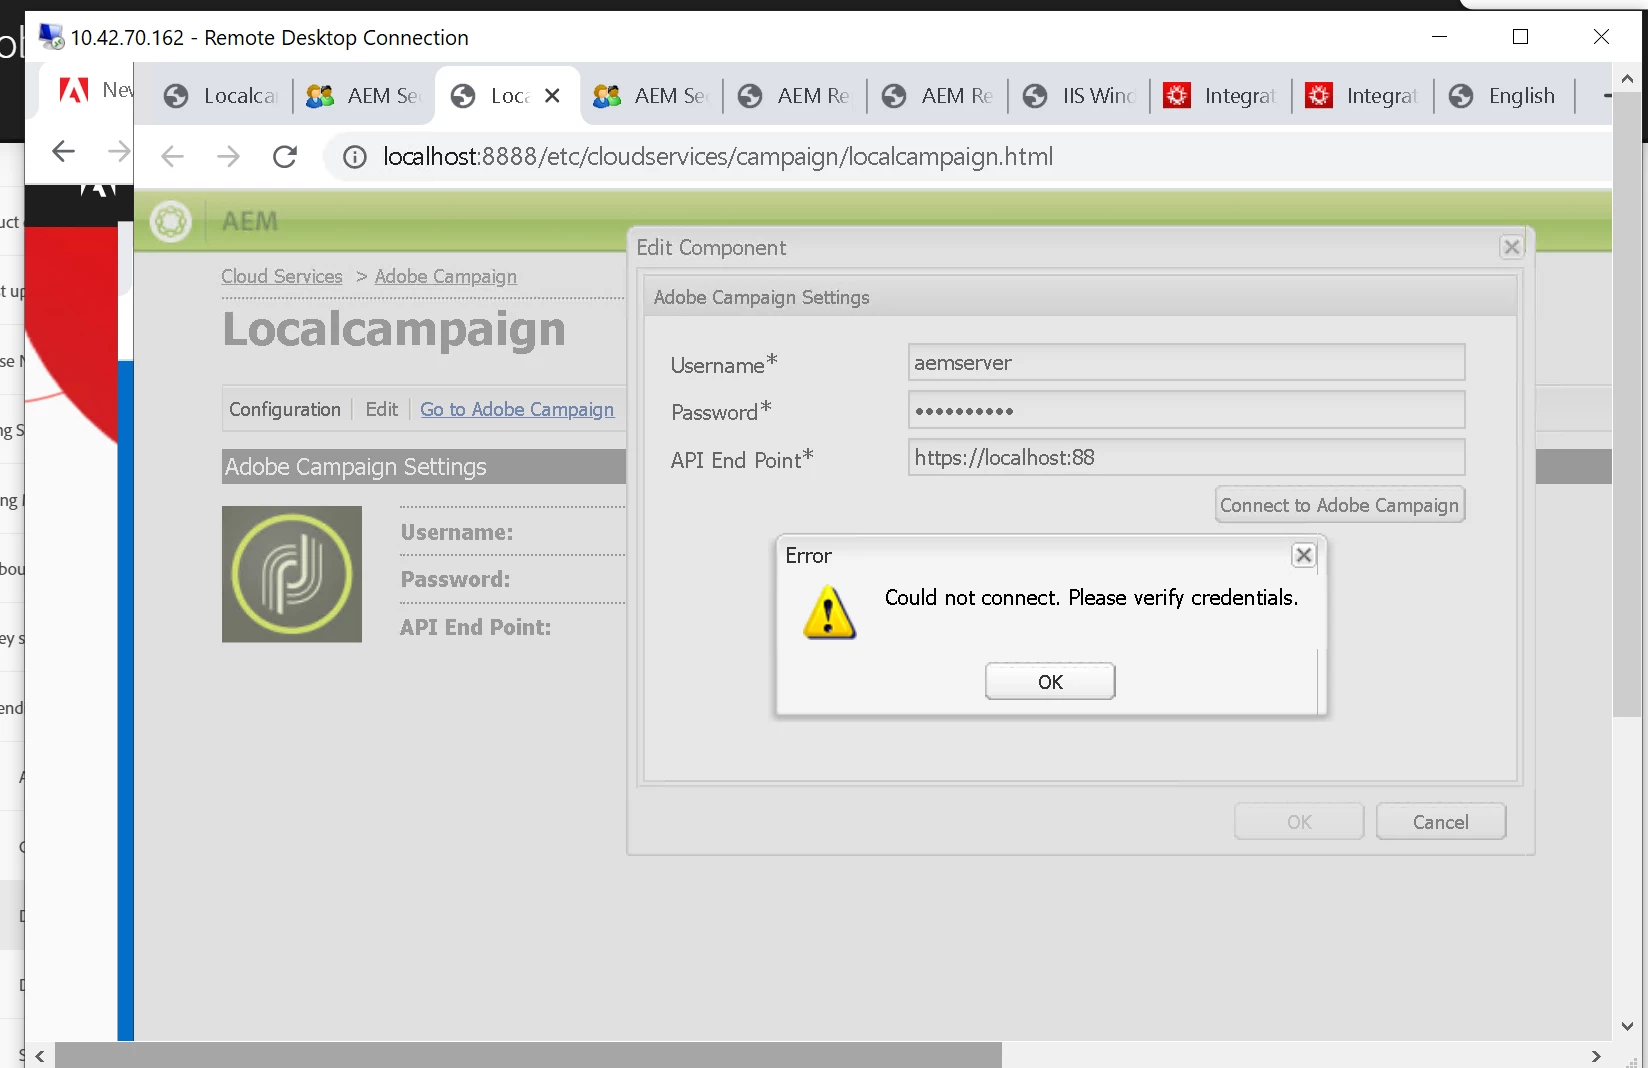Focus the Username input field

click(1186, 362)
